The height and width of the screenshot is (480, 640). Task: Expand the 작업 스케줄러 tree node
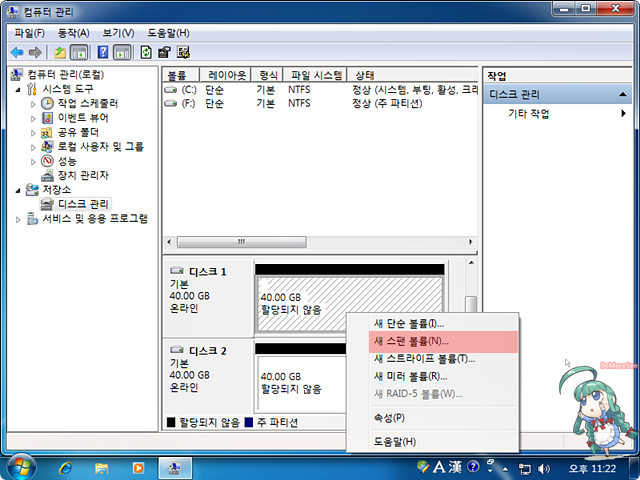tap(33, 104)
